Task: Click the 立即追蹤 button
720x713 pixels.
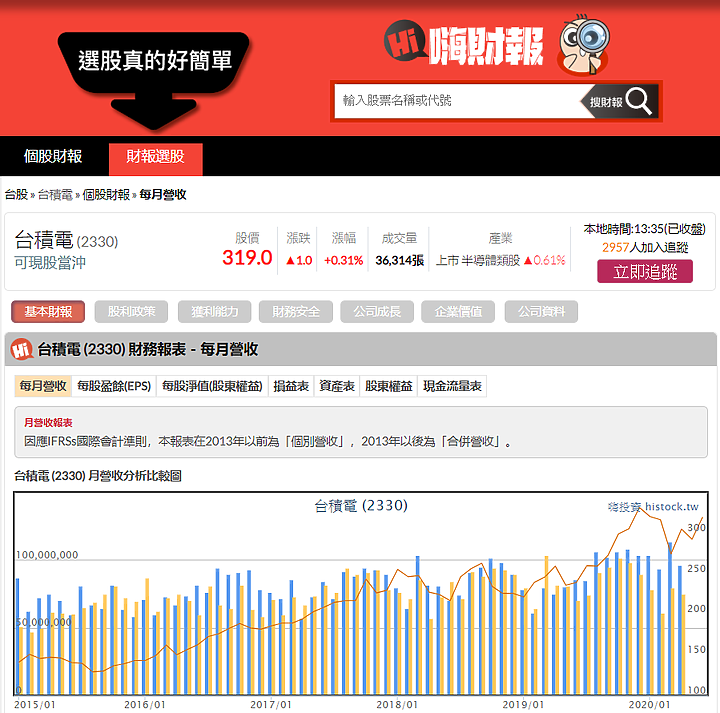Action: pyautogui.click(x=645, y=271)
